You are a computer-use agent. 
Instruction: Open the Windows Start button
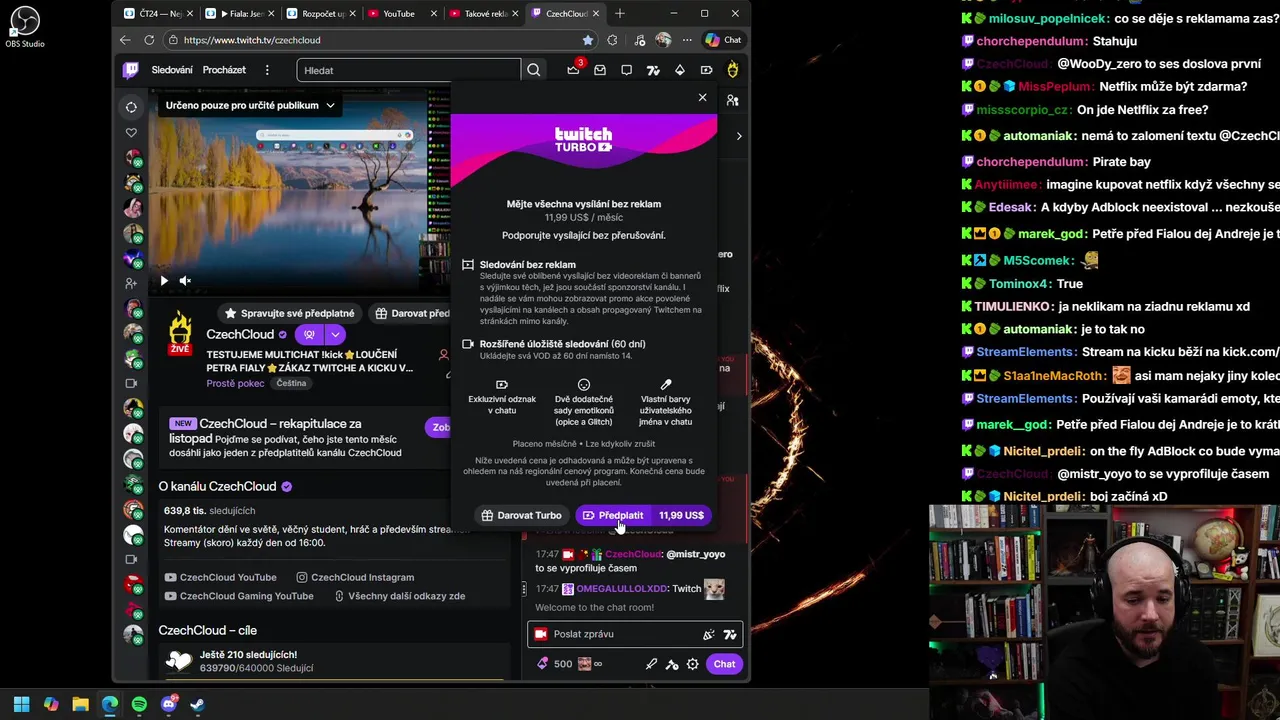[21, 704]
